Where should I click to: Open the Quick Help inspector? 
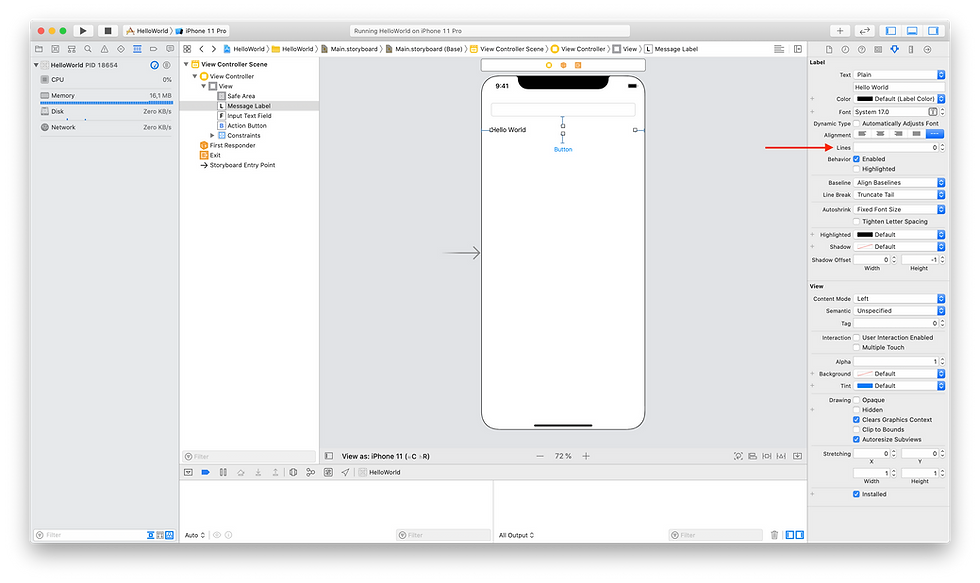pos(861,49)
